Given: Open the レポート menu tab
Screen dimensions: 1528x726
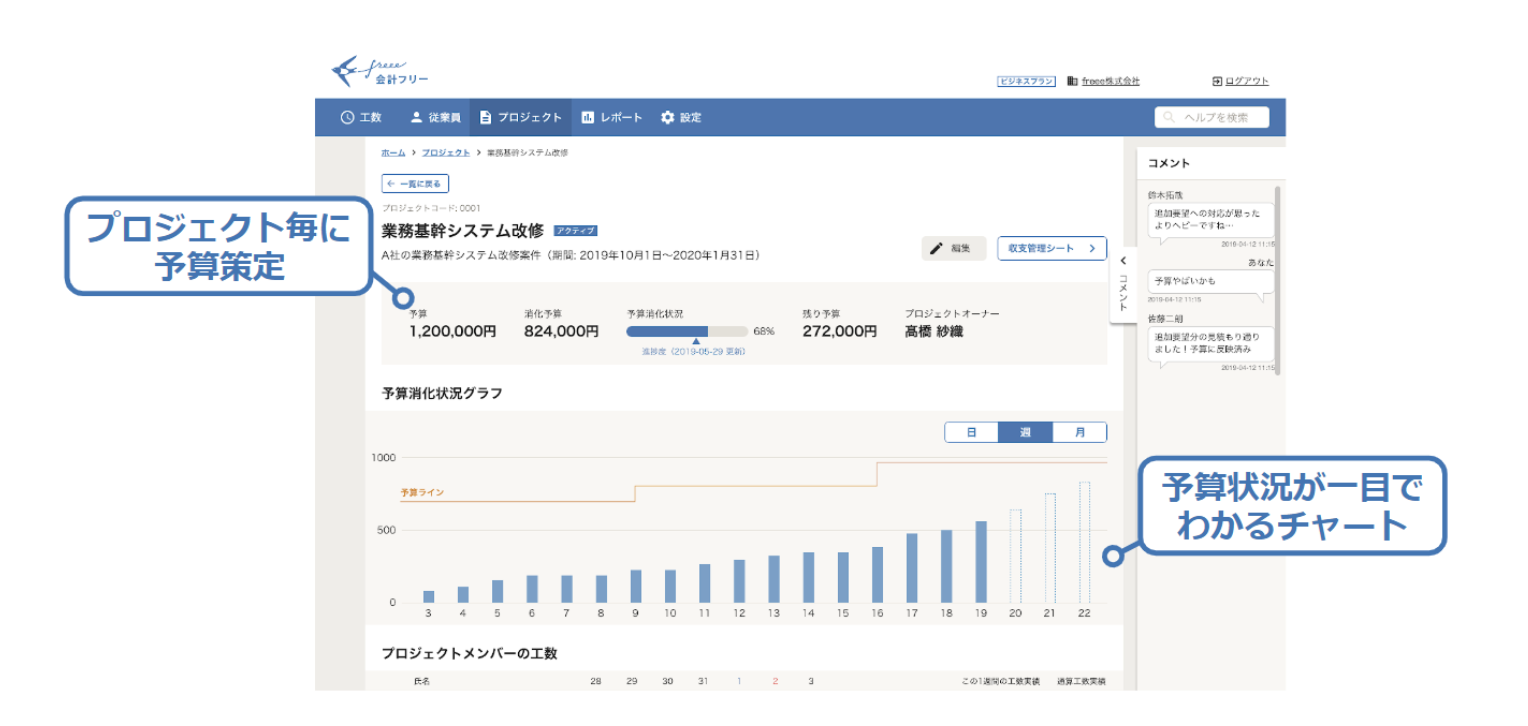Looking at the screenshot, I should point(612,117).
